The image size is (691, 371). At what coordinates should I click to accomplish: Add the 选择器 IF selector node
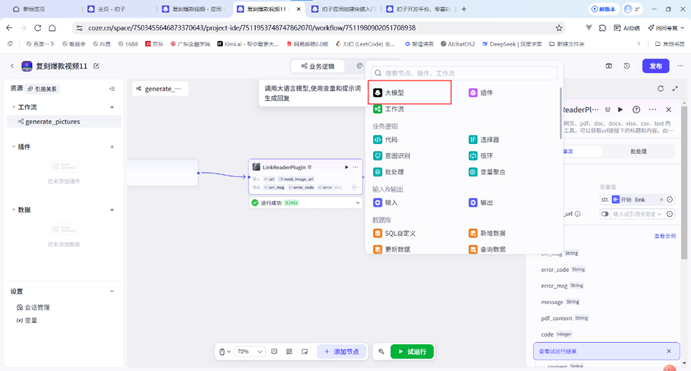coord(484,140)
